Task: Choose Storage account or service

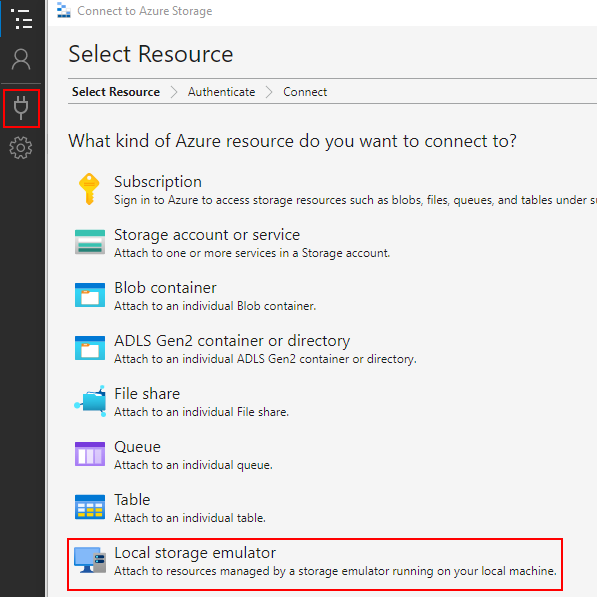Action: [x=233, y=242]
